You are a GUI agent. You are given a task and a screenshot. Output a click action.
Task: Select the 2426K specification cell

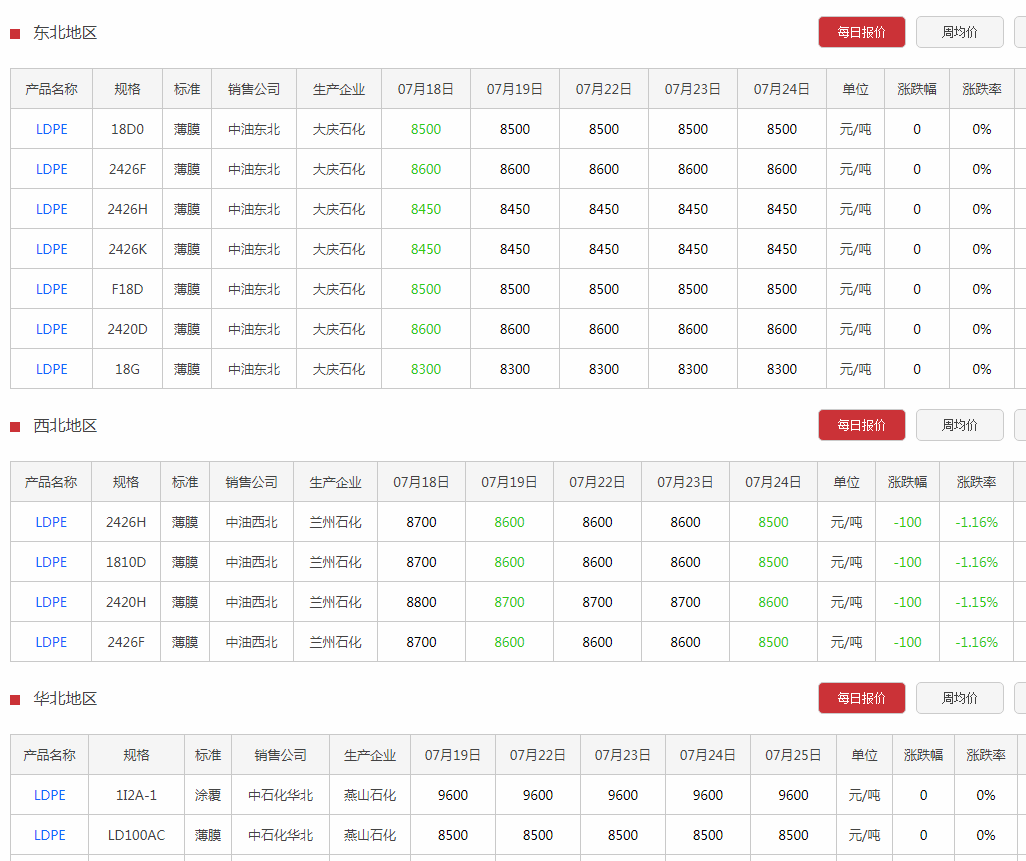pyautogui.click(x=128, y=249)
